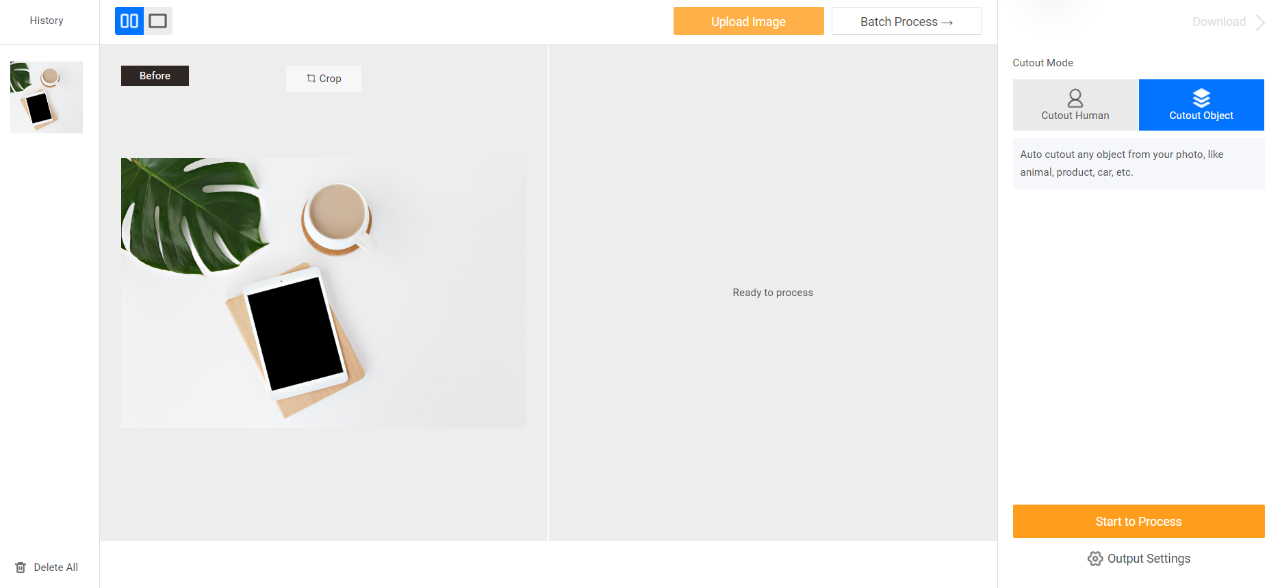Click the chevron arrow next to Download
Viewport: 1280px width, 588px height.
[x=1260, y=22]
